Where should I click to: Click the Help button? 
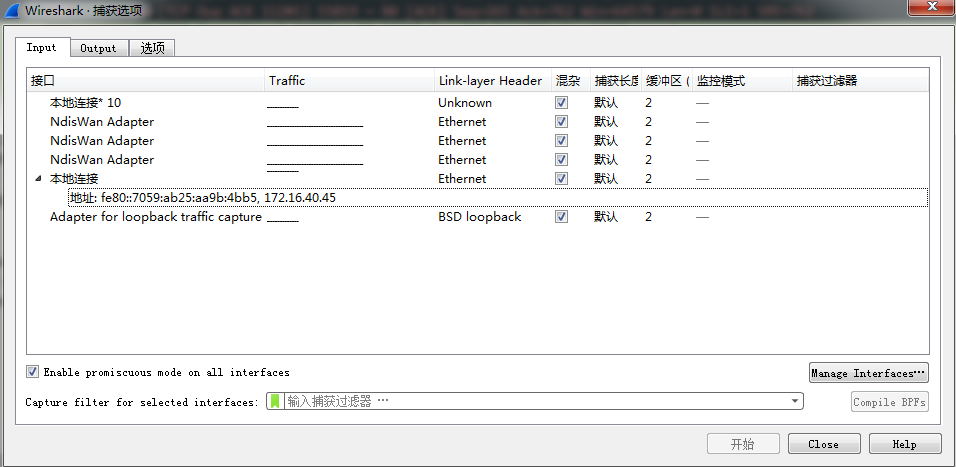click(905, 444)
